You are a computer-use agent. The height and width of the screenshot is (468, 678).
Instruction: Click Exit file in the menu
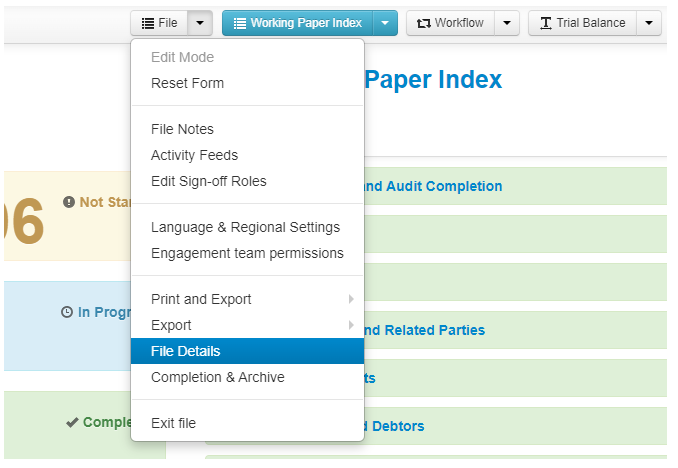(x=173, y=423)
